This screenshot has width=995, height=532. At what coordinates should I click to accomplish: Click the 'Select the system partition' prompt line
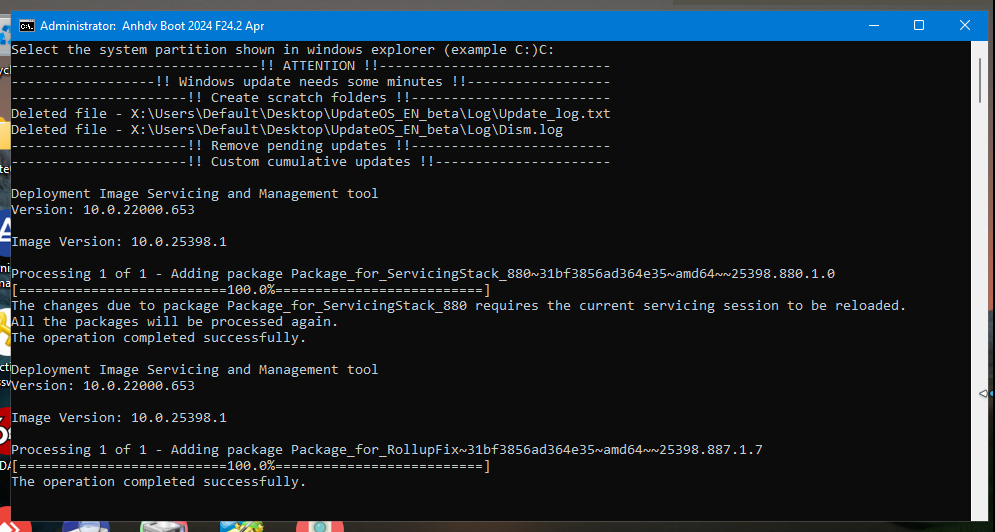(283, 50)
